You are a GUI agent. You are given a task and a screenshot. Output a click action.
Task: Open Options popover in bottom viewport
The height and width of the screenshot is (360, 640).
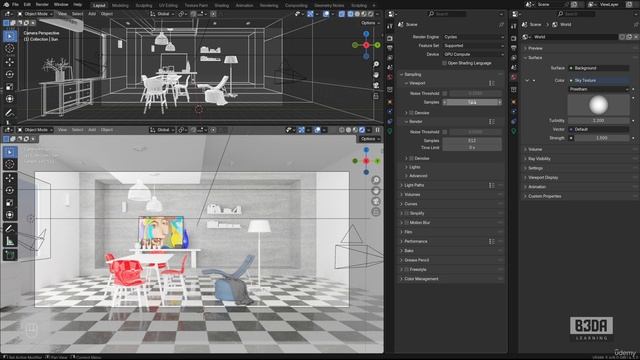coord(369,139)
